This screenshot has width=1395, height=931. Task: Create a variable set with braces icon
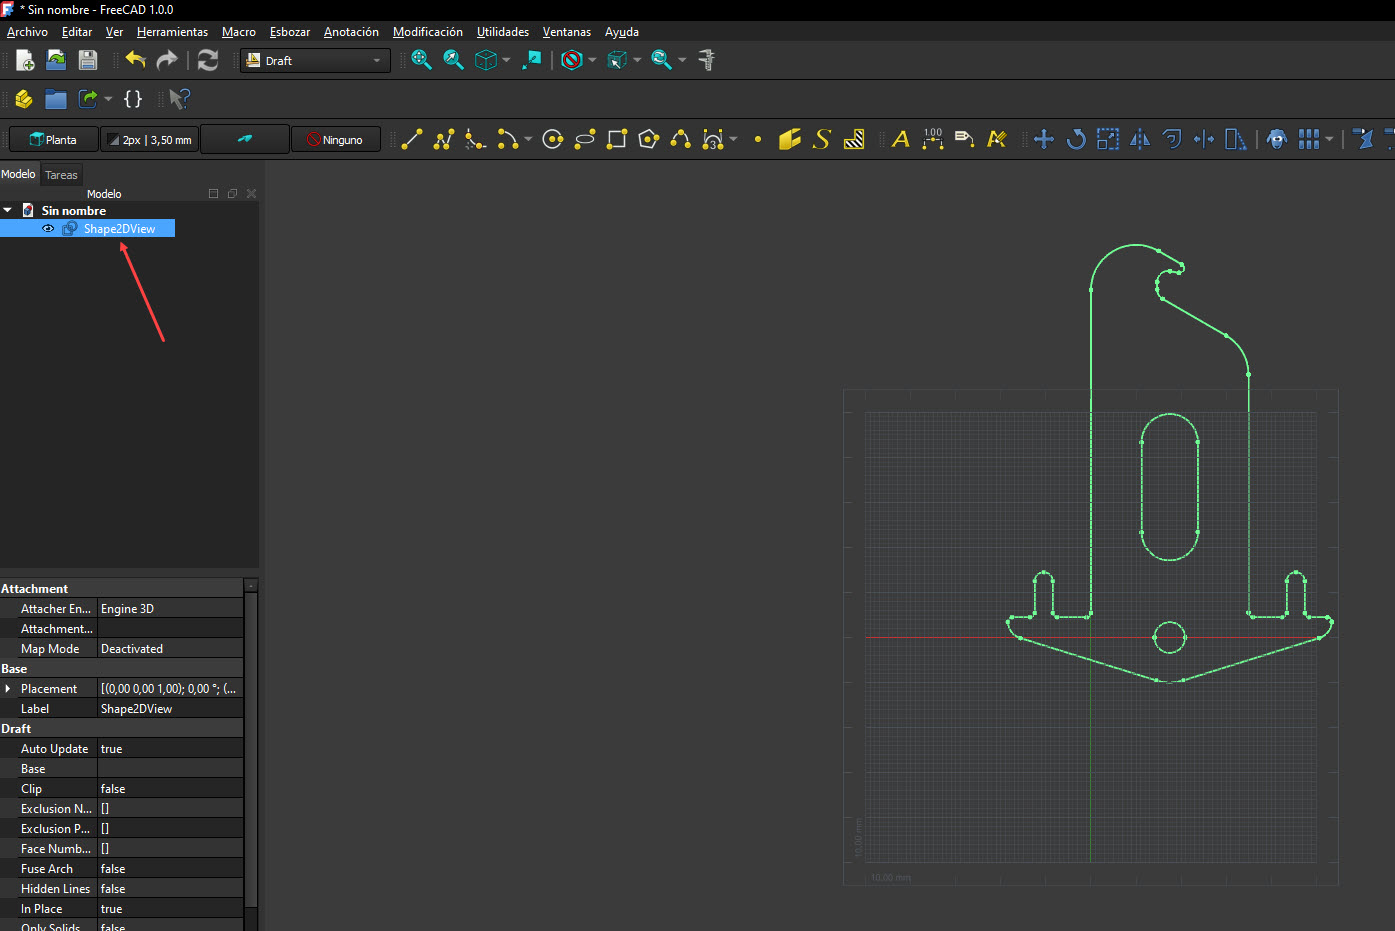click(x=133, y=99)
